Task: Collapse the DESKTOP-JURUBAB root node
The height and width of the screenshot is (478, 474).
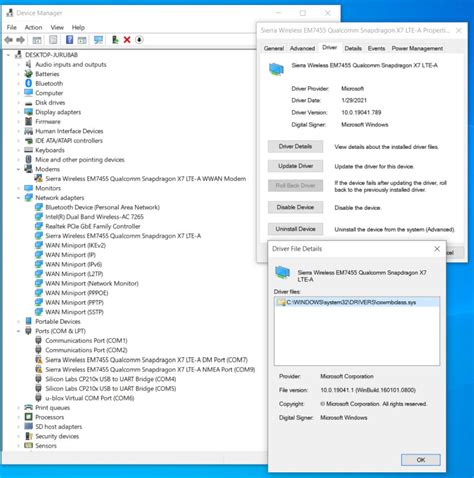Action: (9, 55)
